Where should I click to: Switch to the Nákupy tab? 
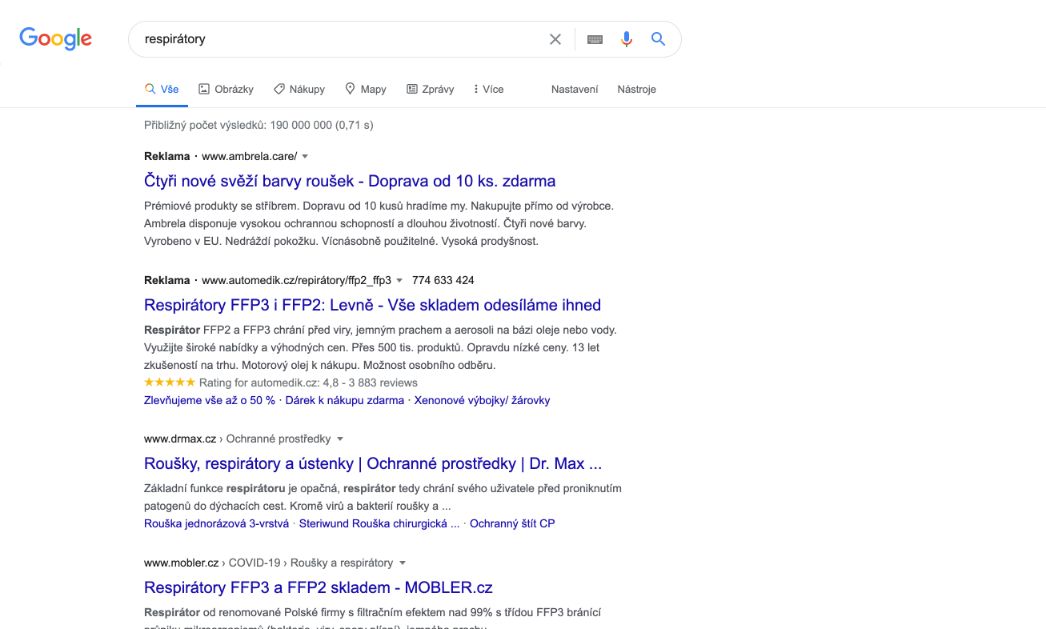point(299,89)
